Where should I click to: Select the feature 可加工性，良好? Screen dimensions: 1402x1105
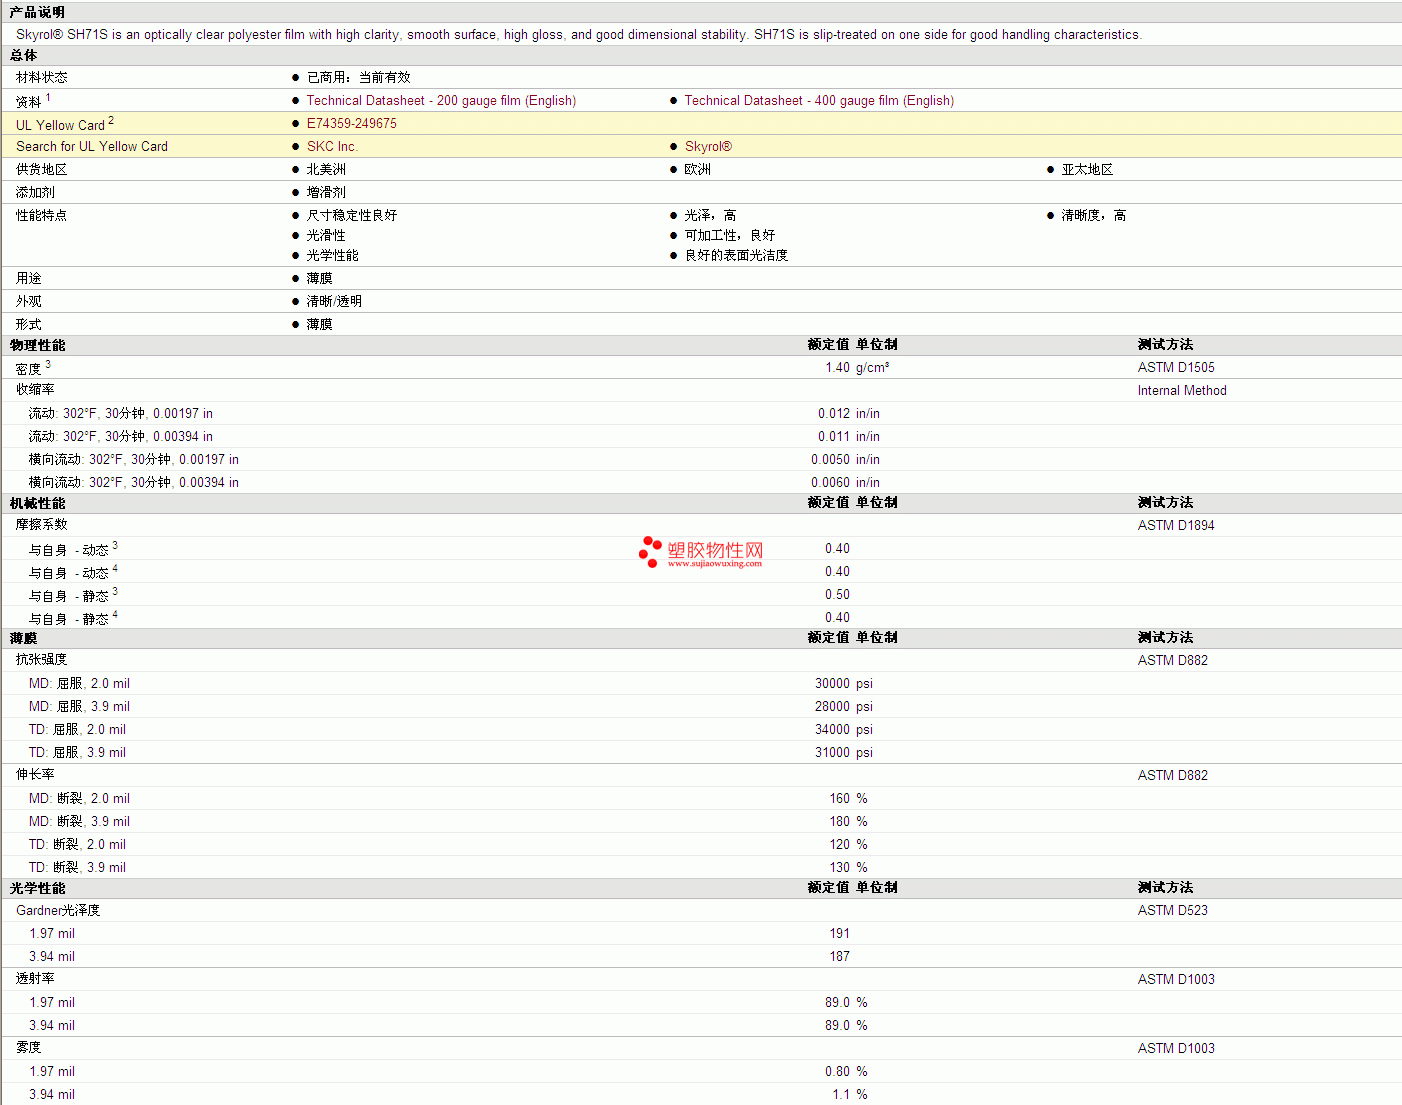(730, 235)
